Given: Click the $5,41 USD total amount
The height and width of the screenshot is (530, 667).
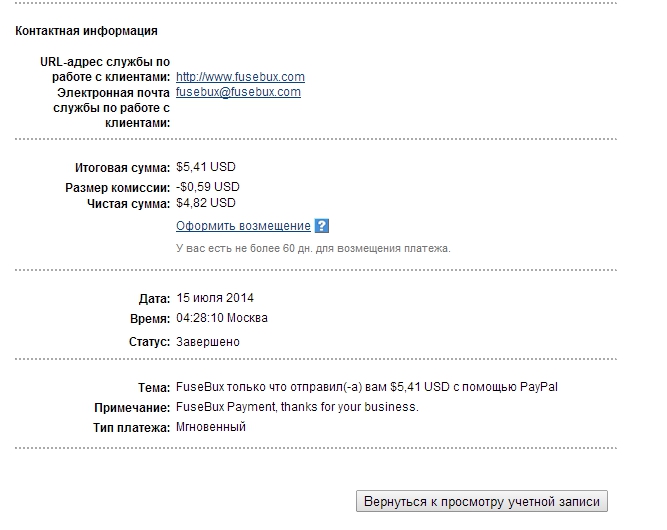Looking at the screenshot, I should pyautogui.click(x=206, y=167).
